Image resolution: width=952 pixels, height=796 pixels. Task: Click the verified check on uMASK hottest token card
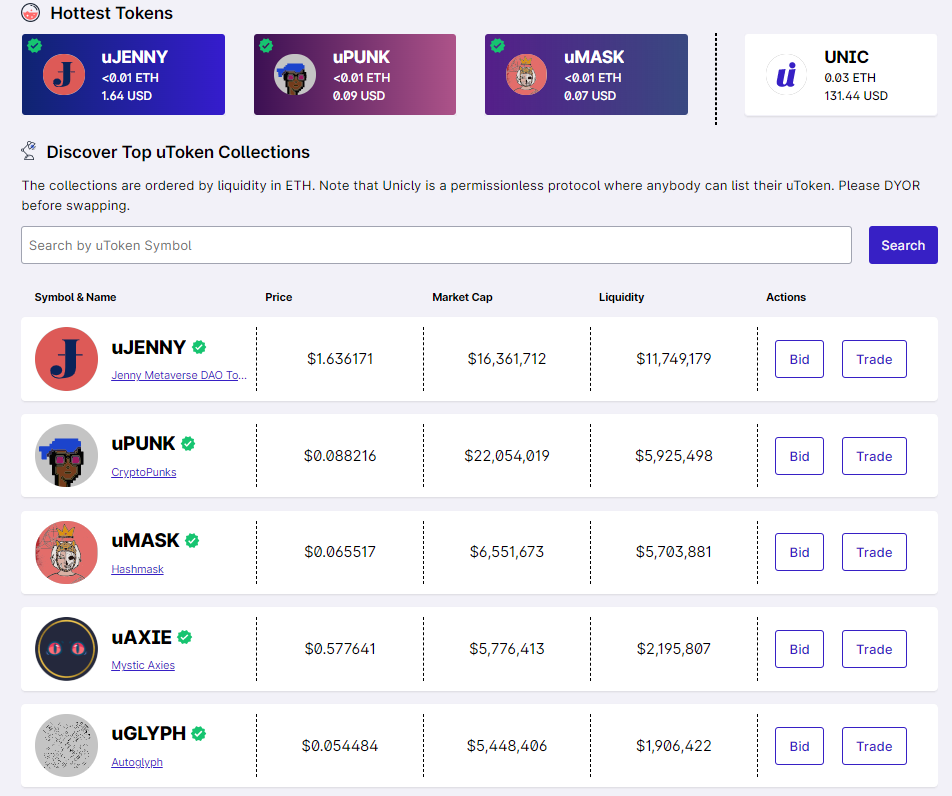[497, 45]
